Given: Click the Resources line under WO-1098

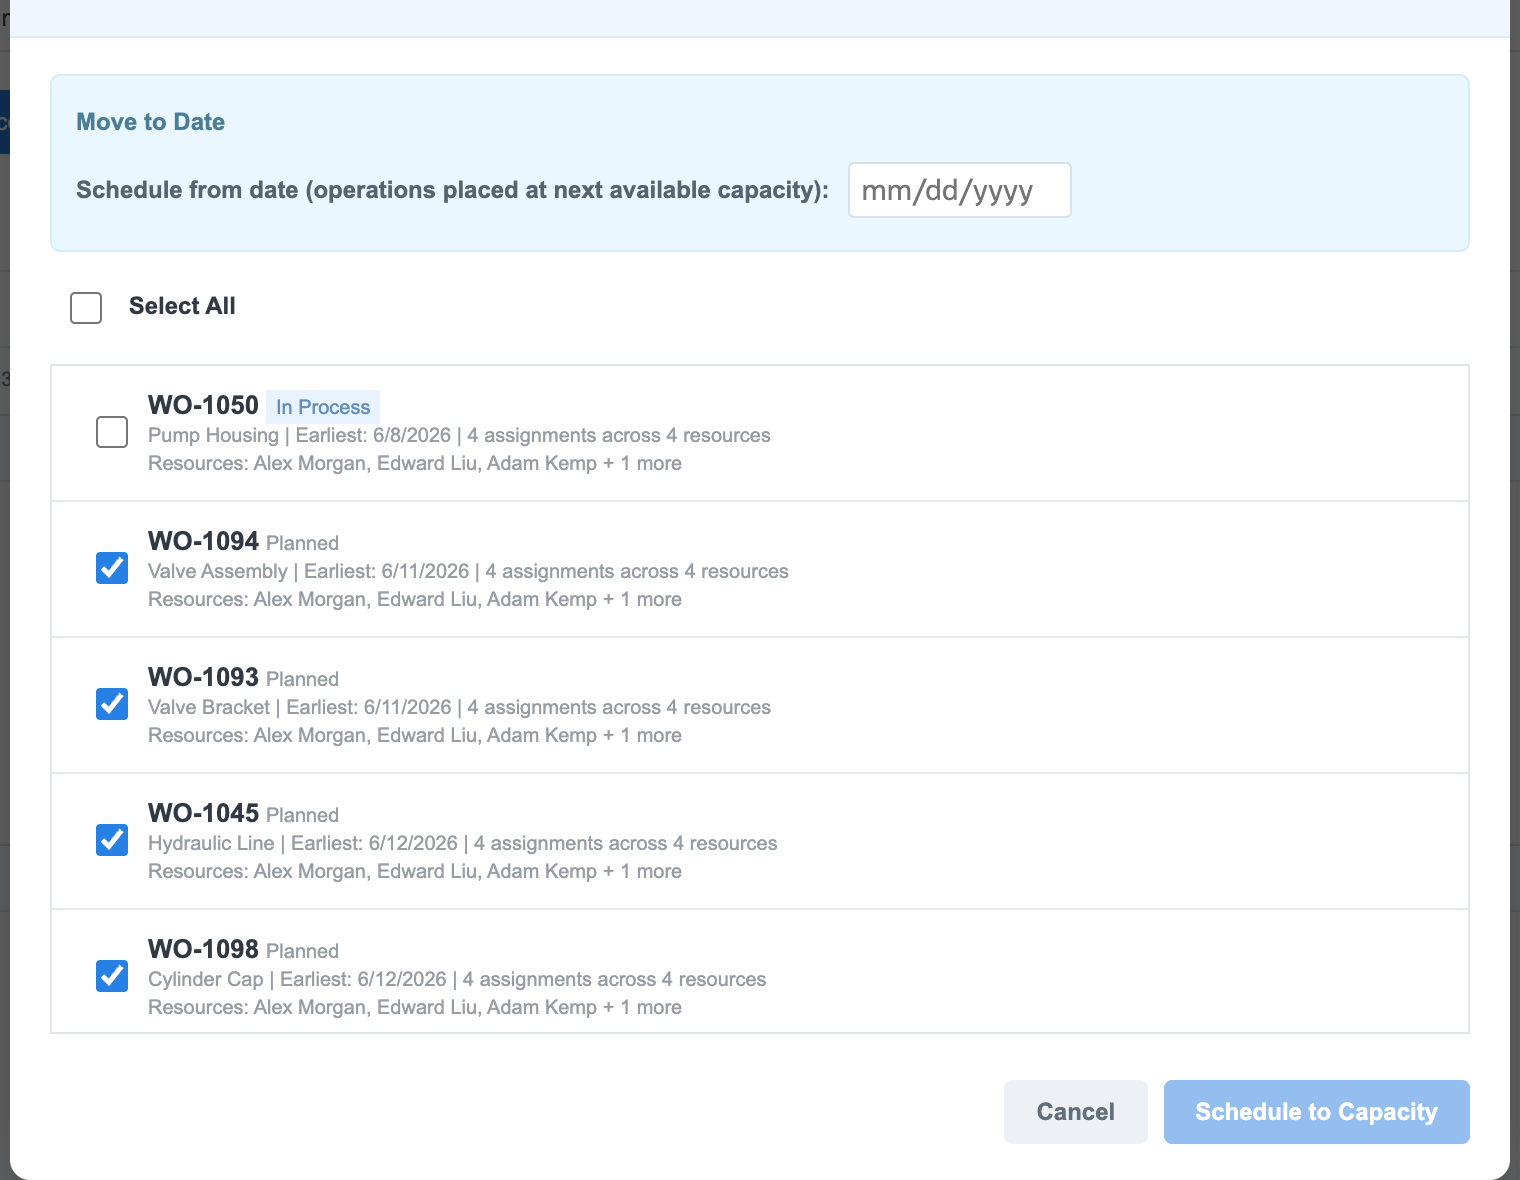Looking at the screenshot, I should [415, 1007].
